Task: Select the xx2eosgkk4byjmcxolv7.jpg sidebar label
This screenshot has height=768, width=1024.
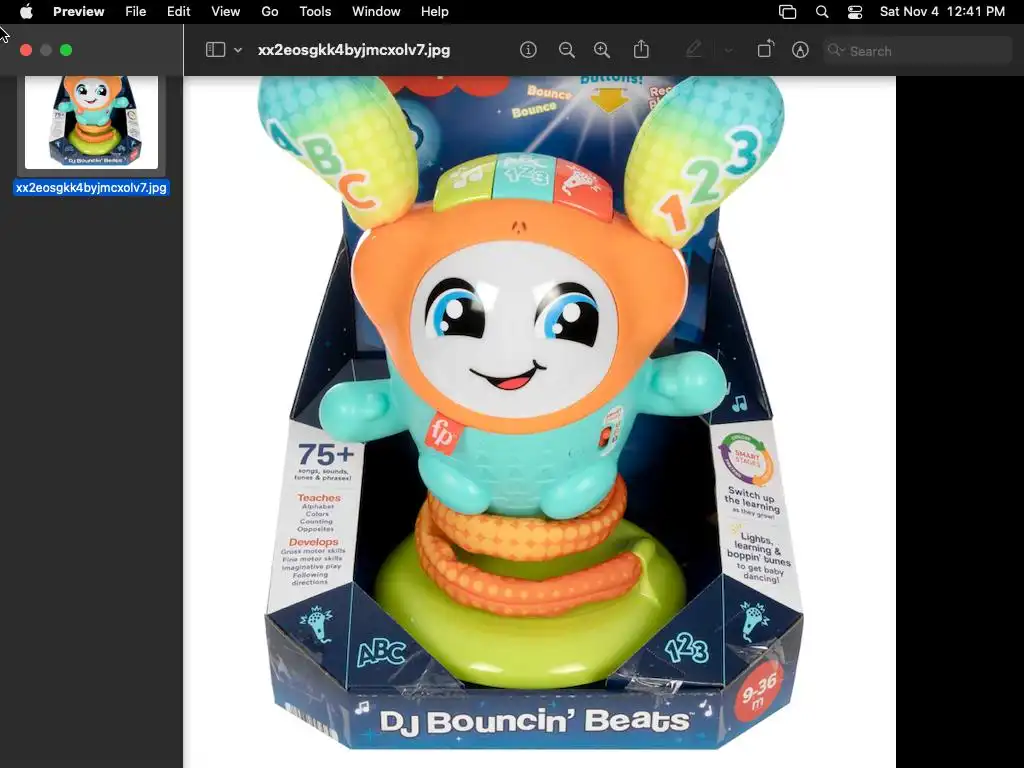Action: [x=91, y=187]
